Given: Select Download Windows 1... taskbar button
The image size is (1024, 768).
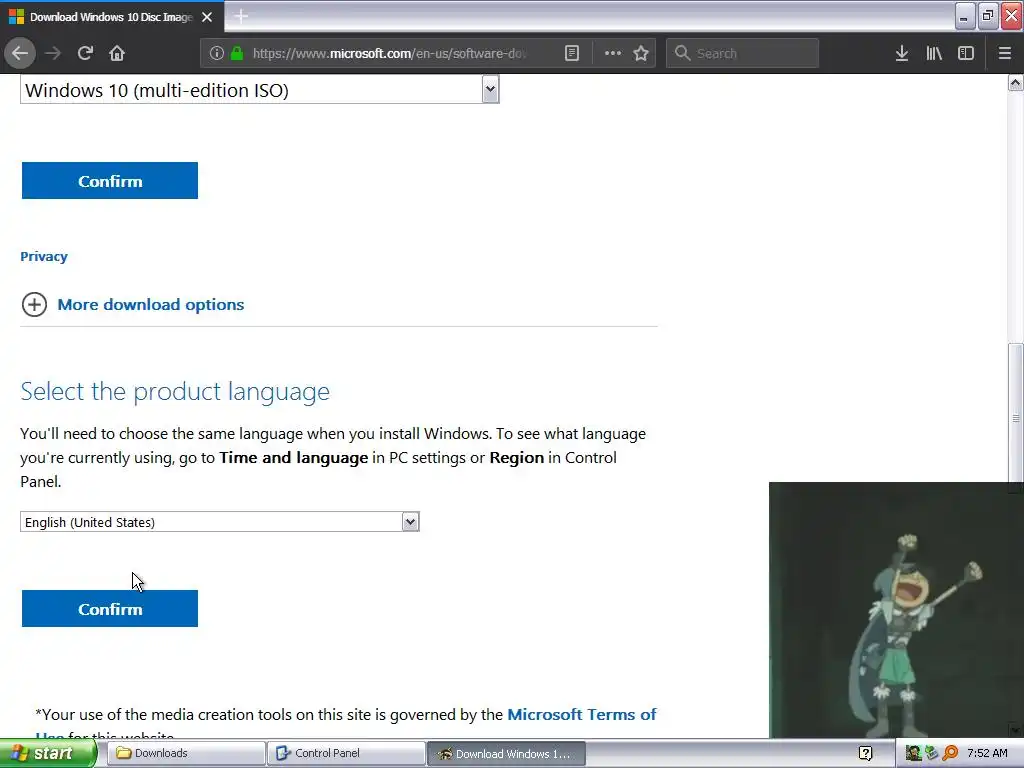Looking at the screenshot, I should click(x=506, y=753).
